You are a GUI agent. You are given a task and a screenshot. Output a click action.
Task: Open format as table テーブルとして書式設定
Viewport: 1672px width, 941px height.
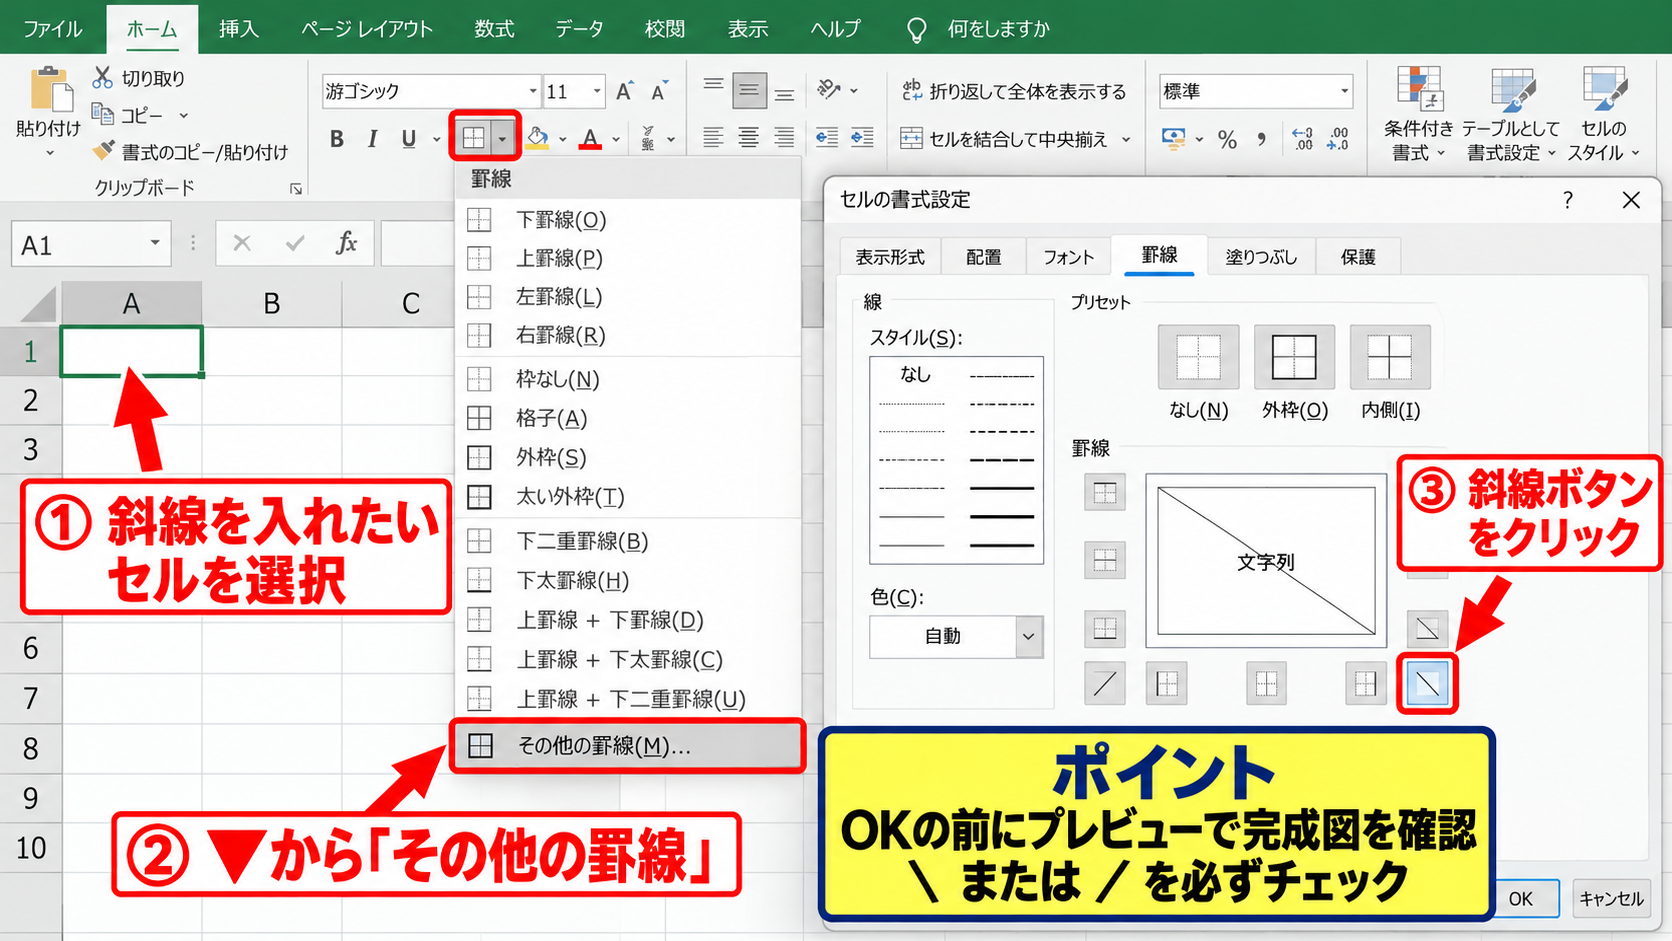point(1511,114)
